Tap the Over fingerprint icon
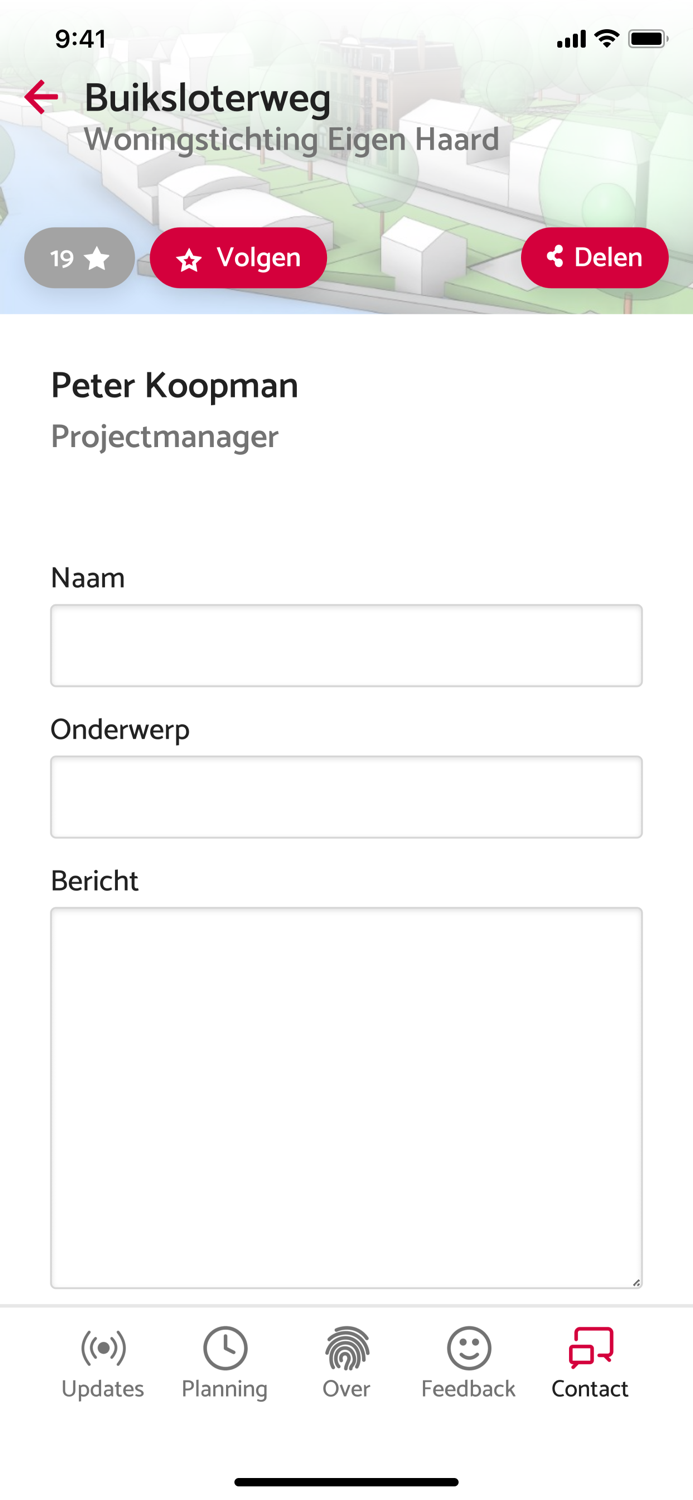This screenshot has height=1500, width=693. (346, 1348)
